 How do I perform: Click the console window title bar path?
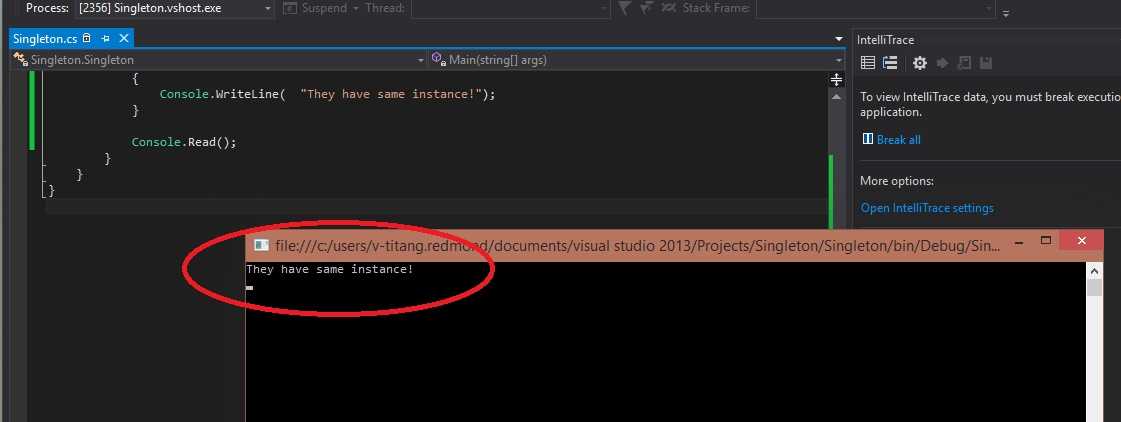pyautogui.click(x=638, y=246)
